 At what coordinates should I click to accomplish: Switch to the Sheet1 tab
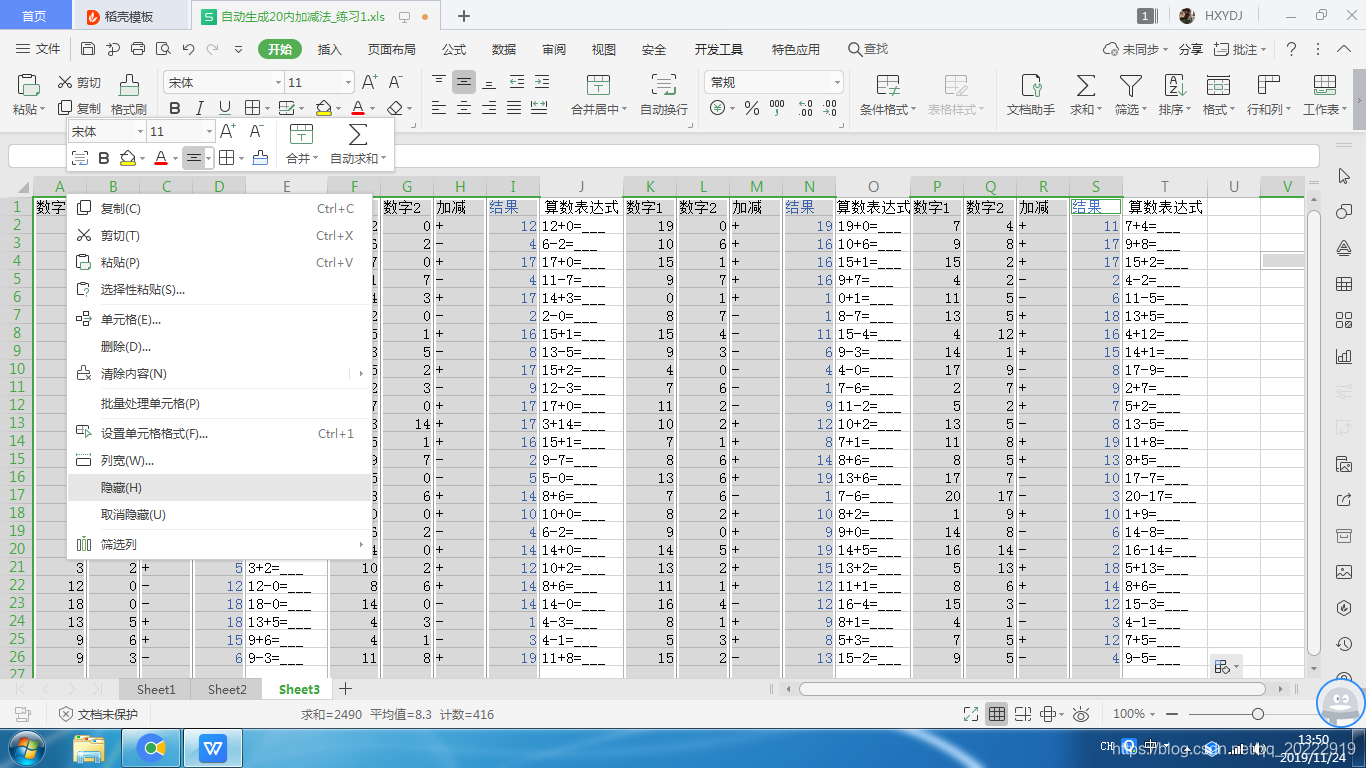pos(156,689)
